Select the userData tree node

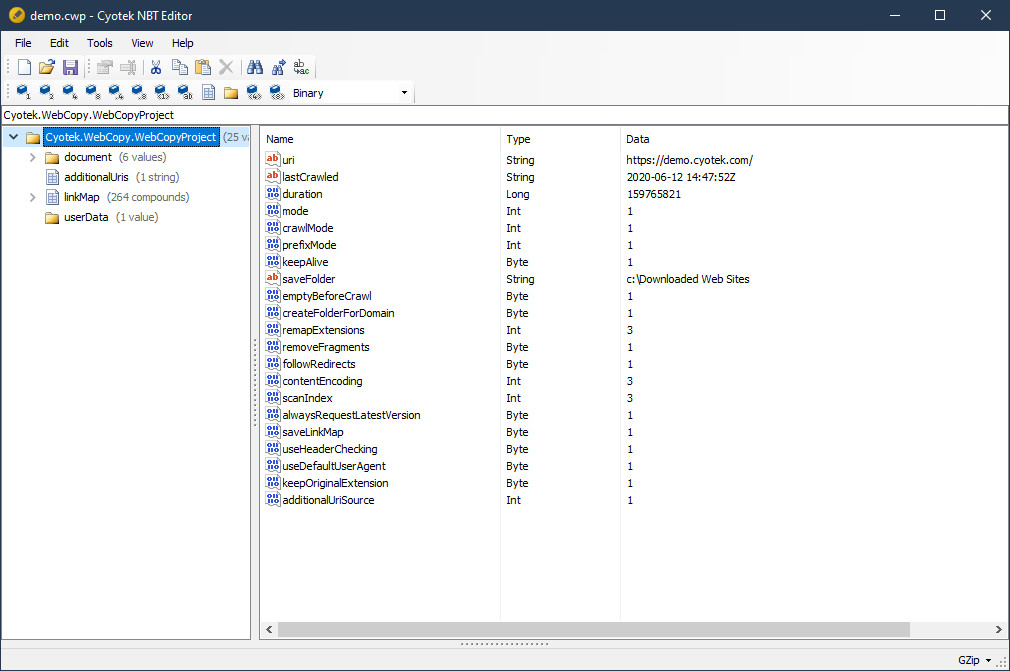(86, 217)
